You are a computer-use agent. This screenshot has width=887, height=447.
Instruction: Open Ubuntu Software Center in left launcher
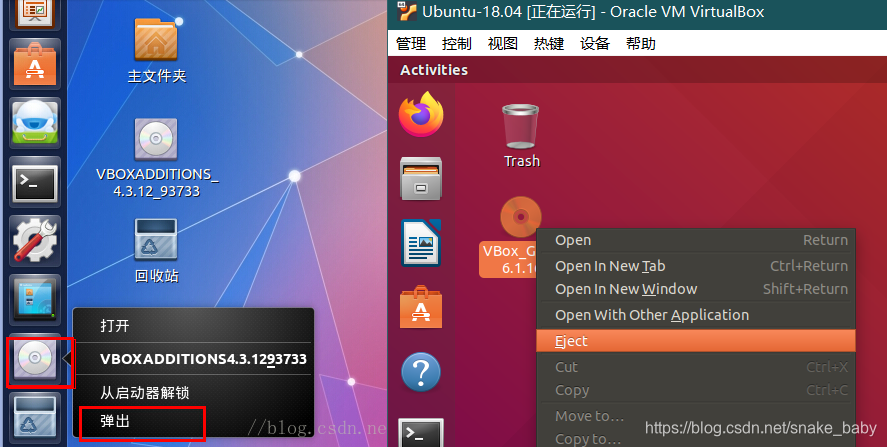coord(35,65)
